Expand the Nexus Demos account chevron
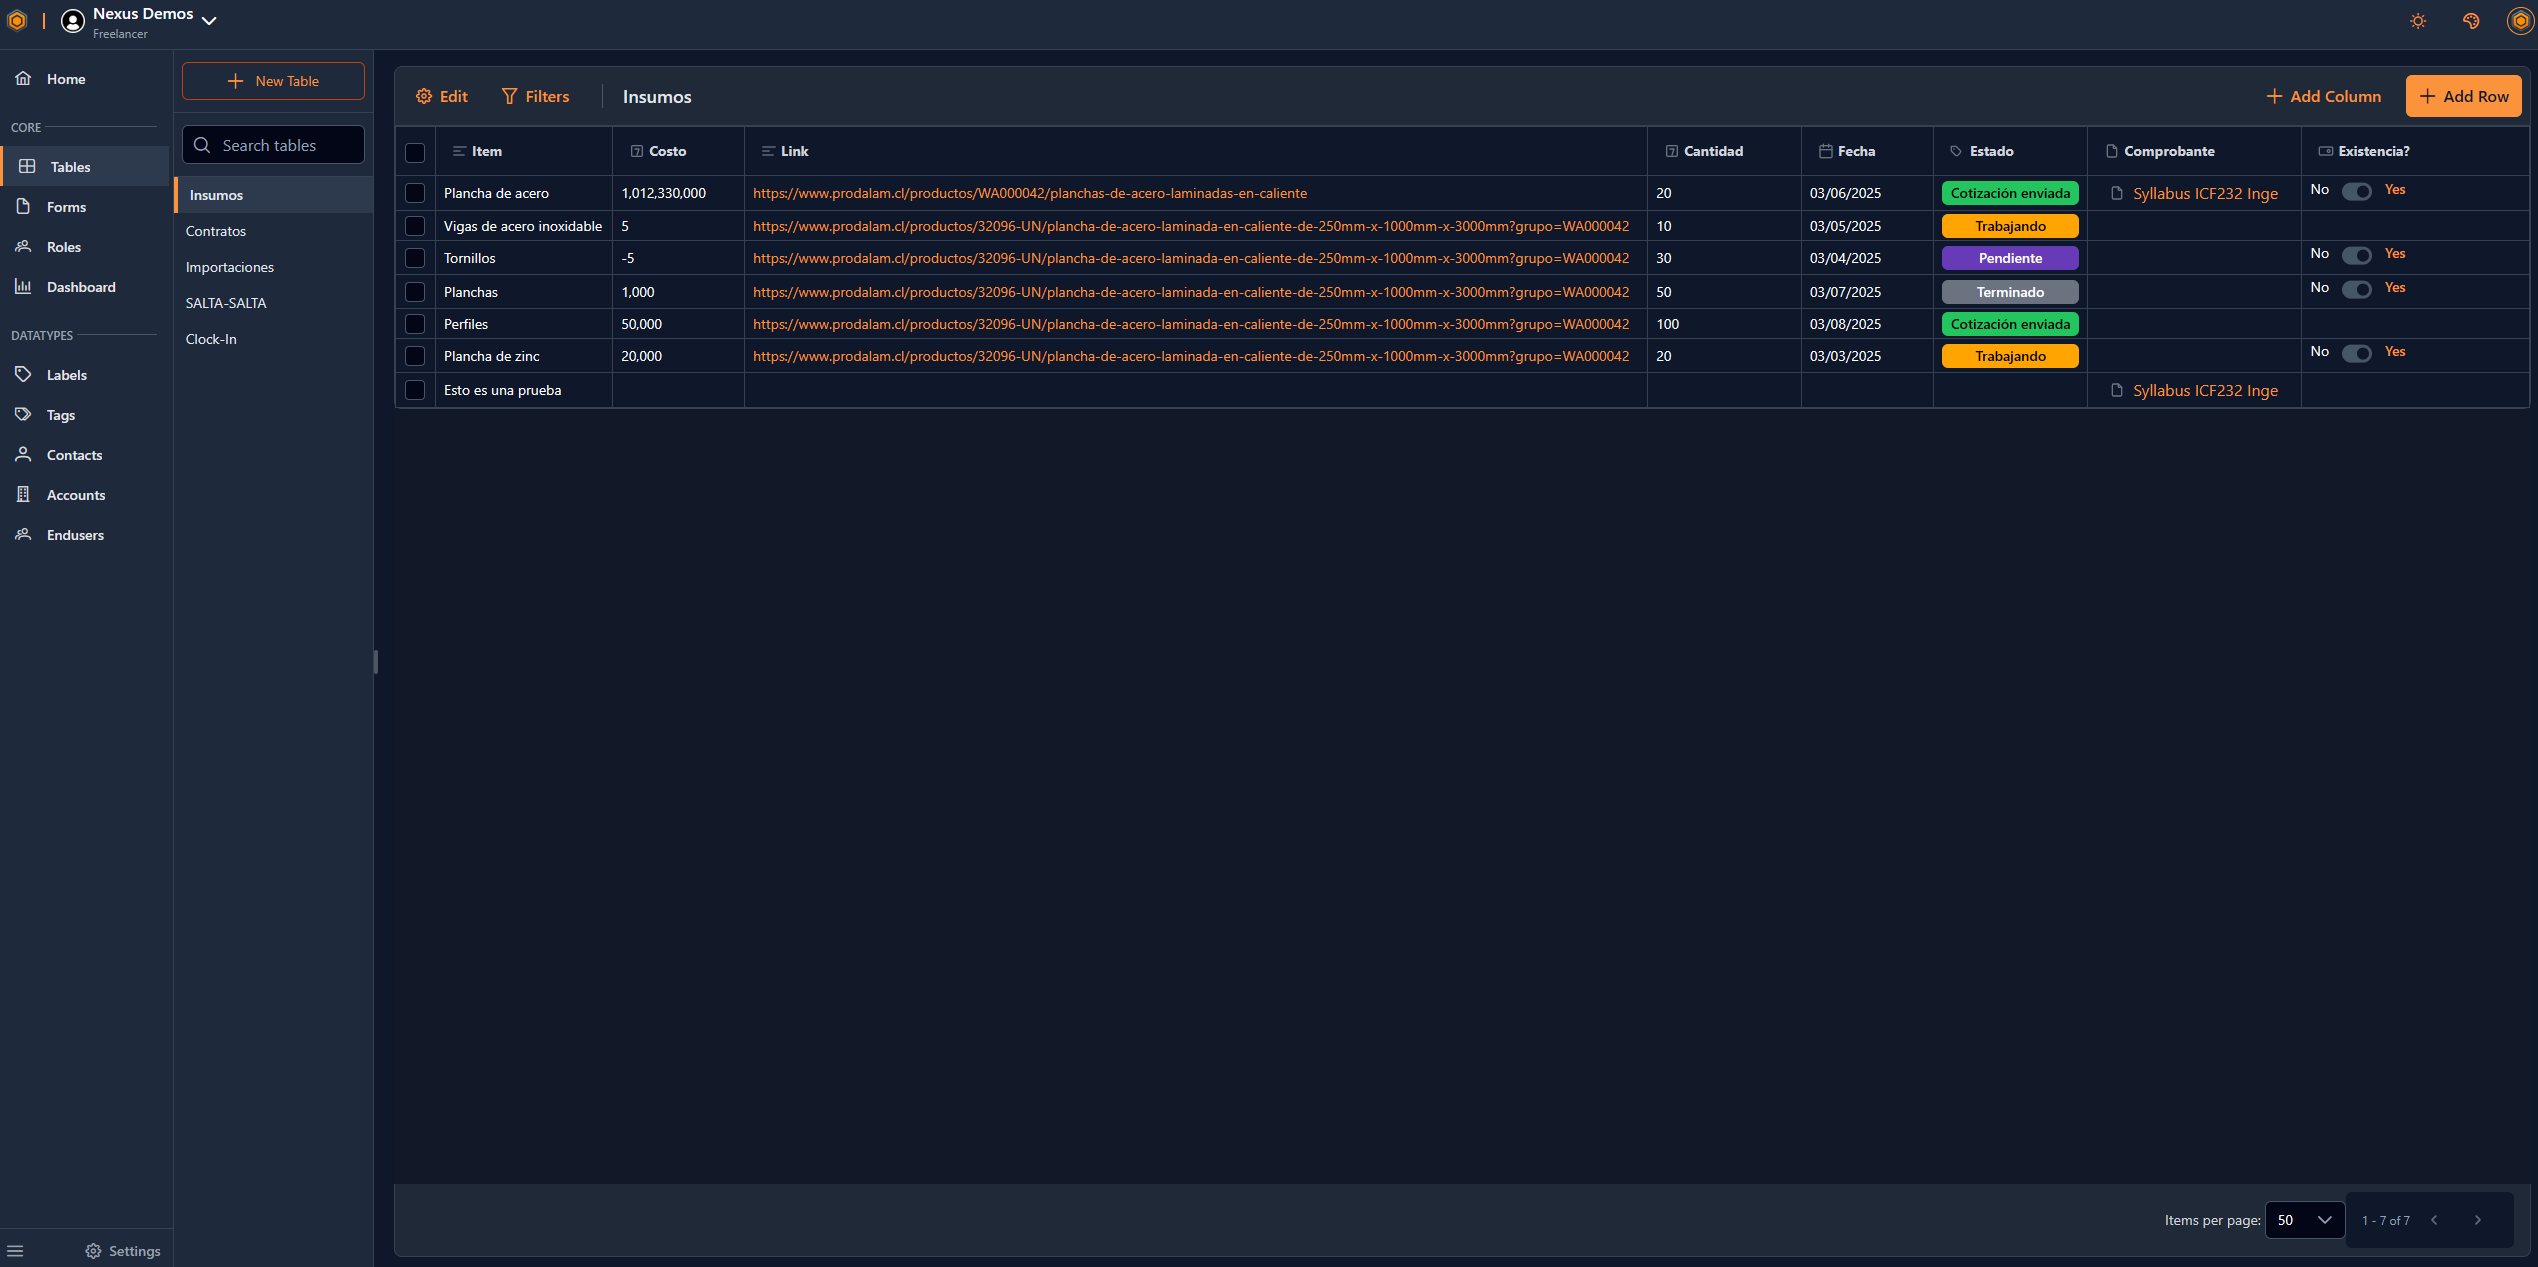 pos(209,21)
